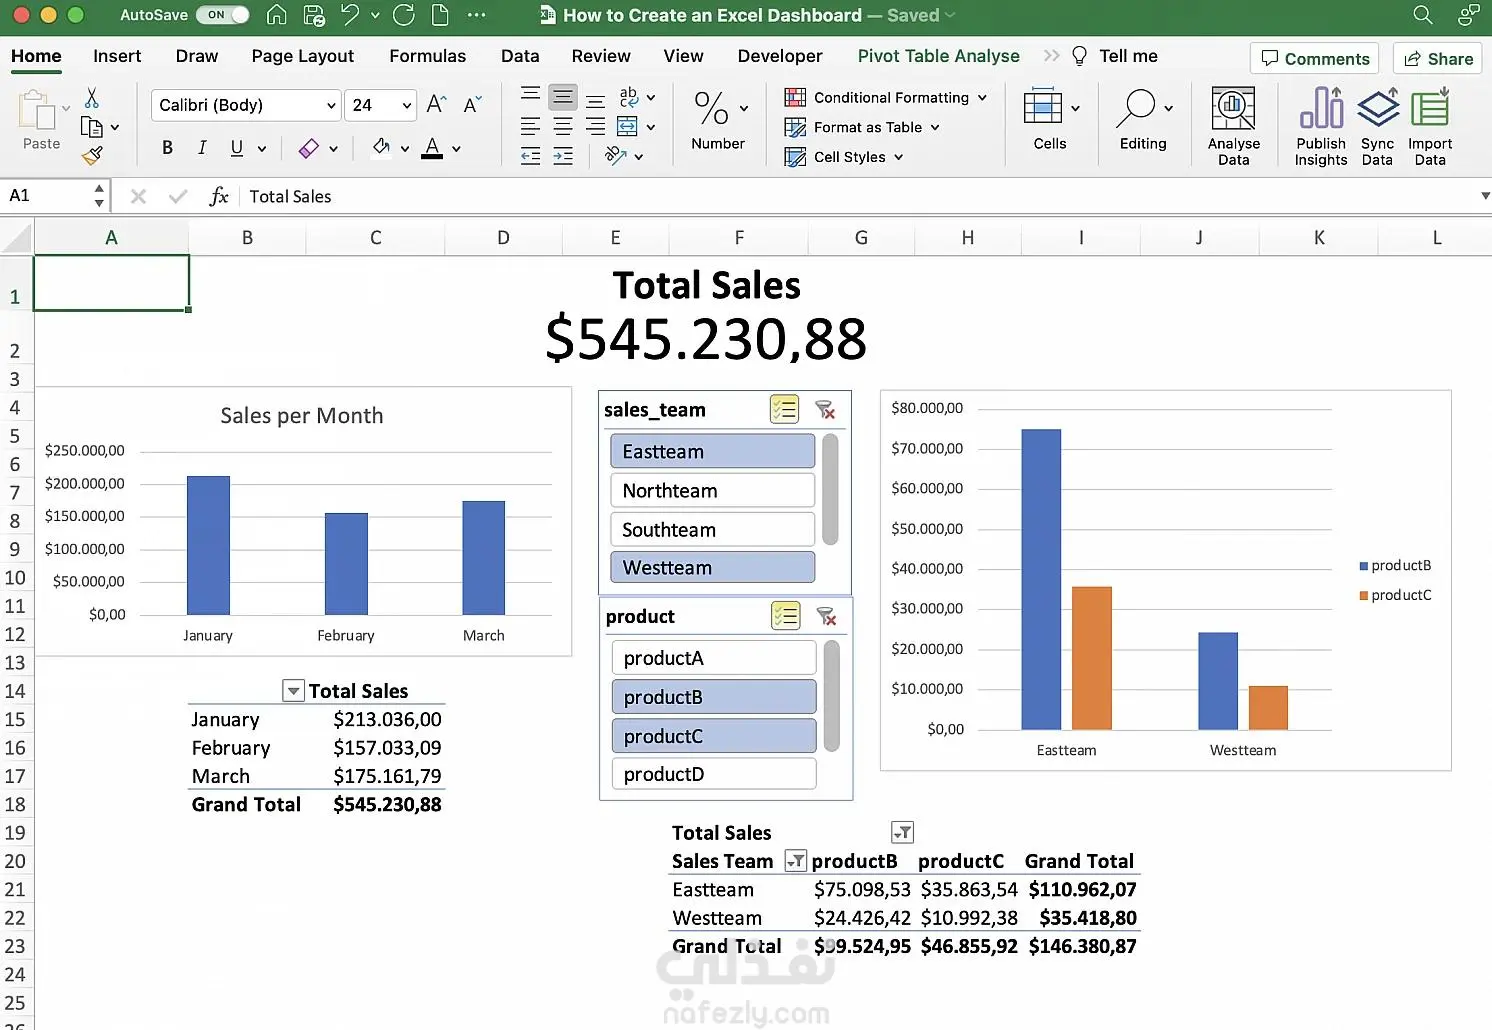The height and width of the screenshot is (1030, 1492).
Task: Show more ribbon tabs with the double chevron
Action: coord(1051,56)
